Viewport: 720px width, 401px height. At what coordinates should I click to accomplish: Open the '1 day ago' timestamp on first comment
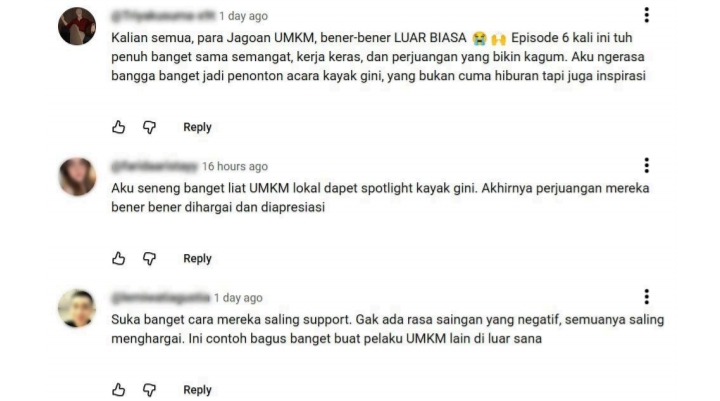pyautogui.click(x=243, y=16)
